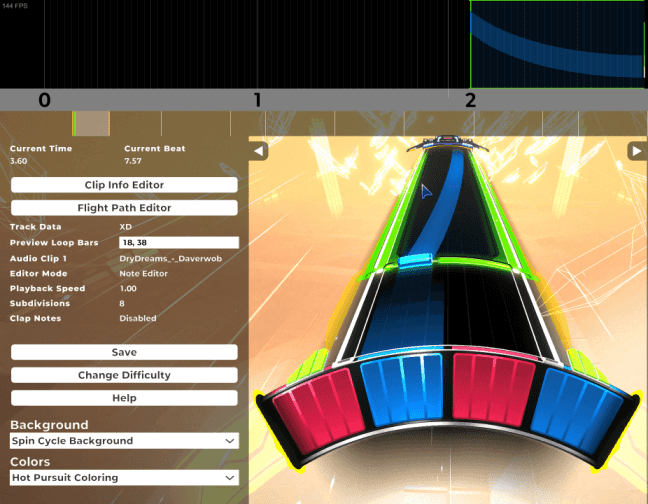Click the Save button

124,352
